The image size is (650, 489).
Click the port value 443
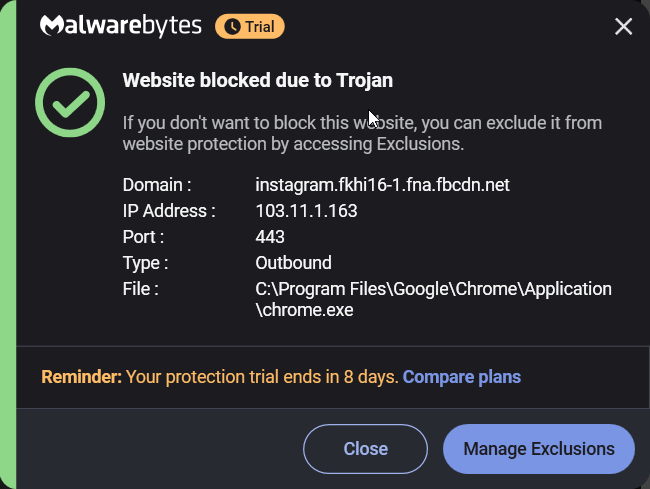coord(270,237)
